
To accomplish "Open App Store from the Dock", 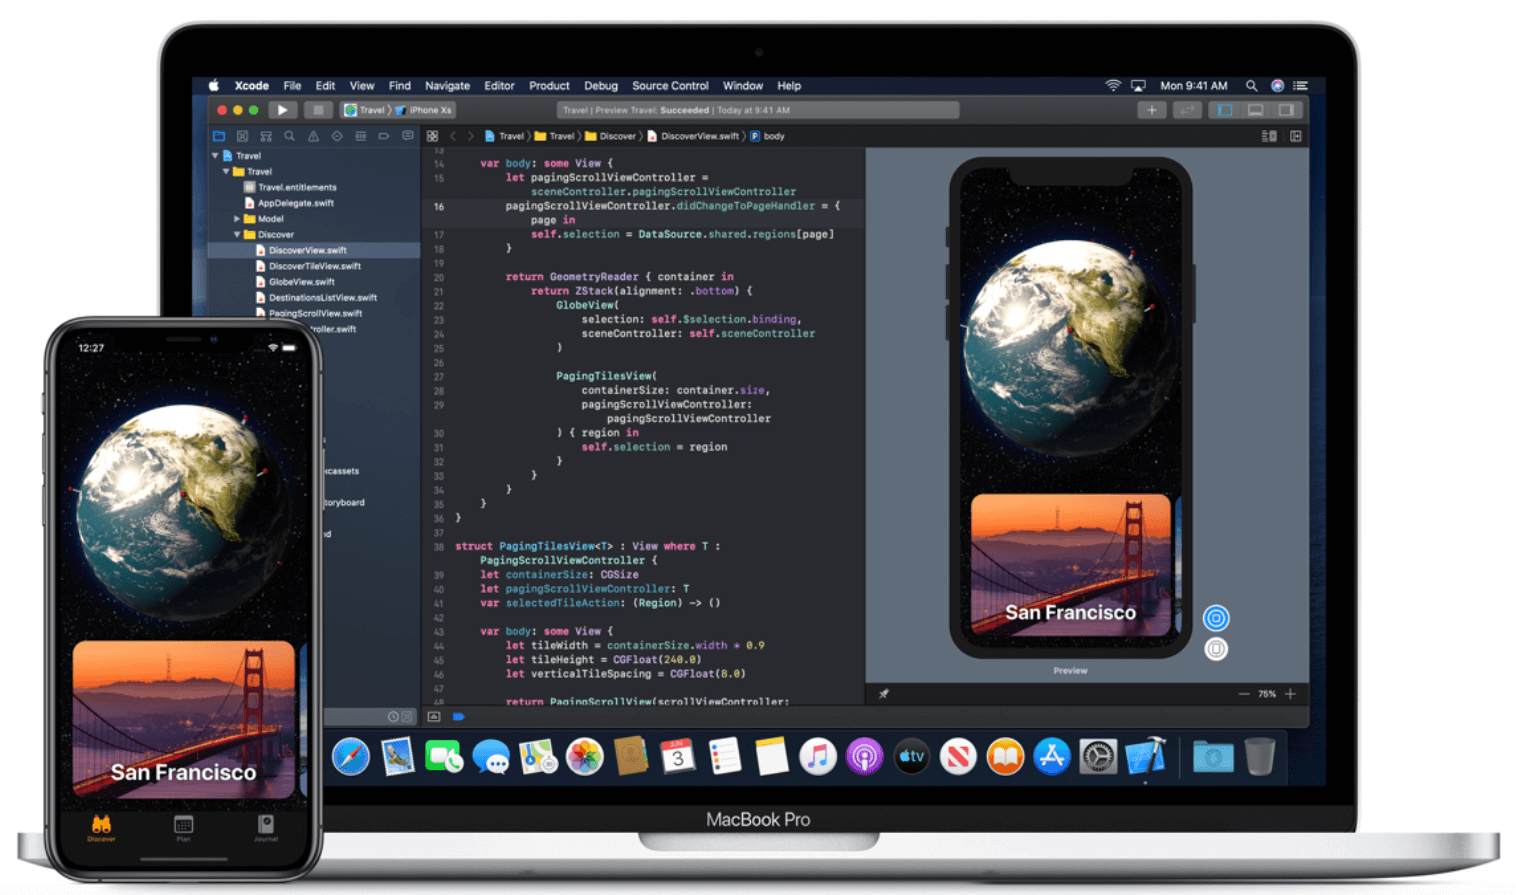I will point(1051,757).
